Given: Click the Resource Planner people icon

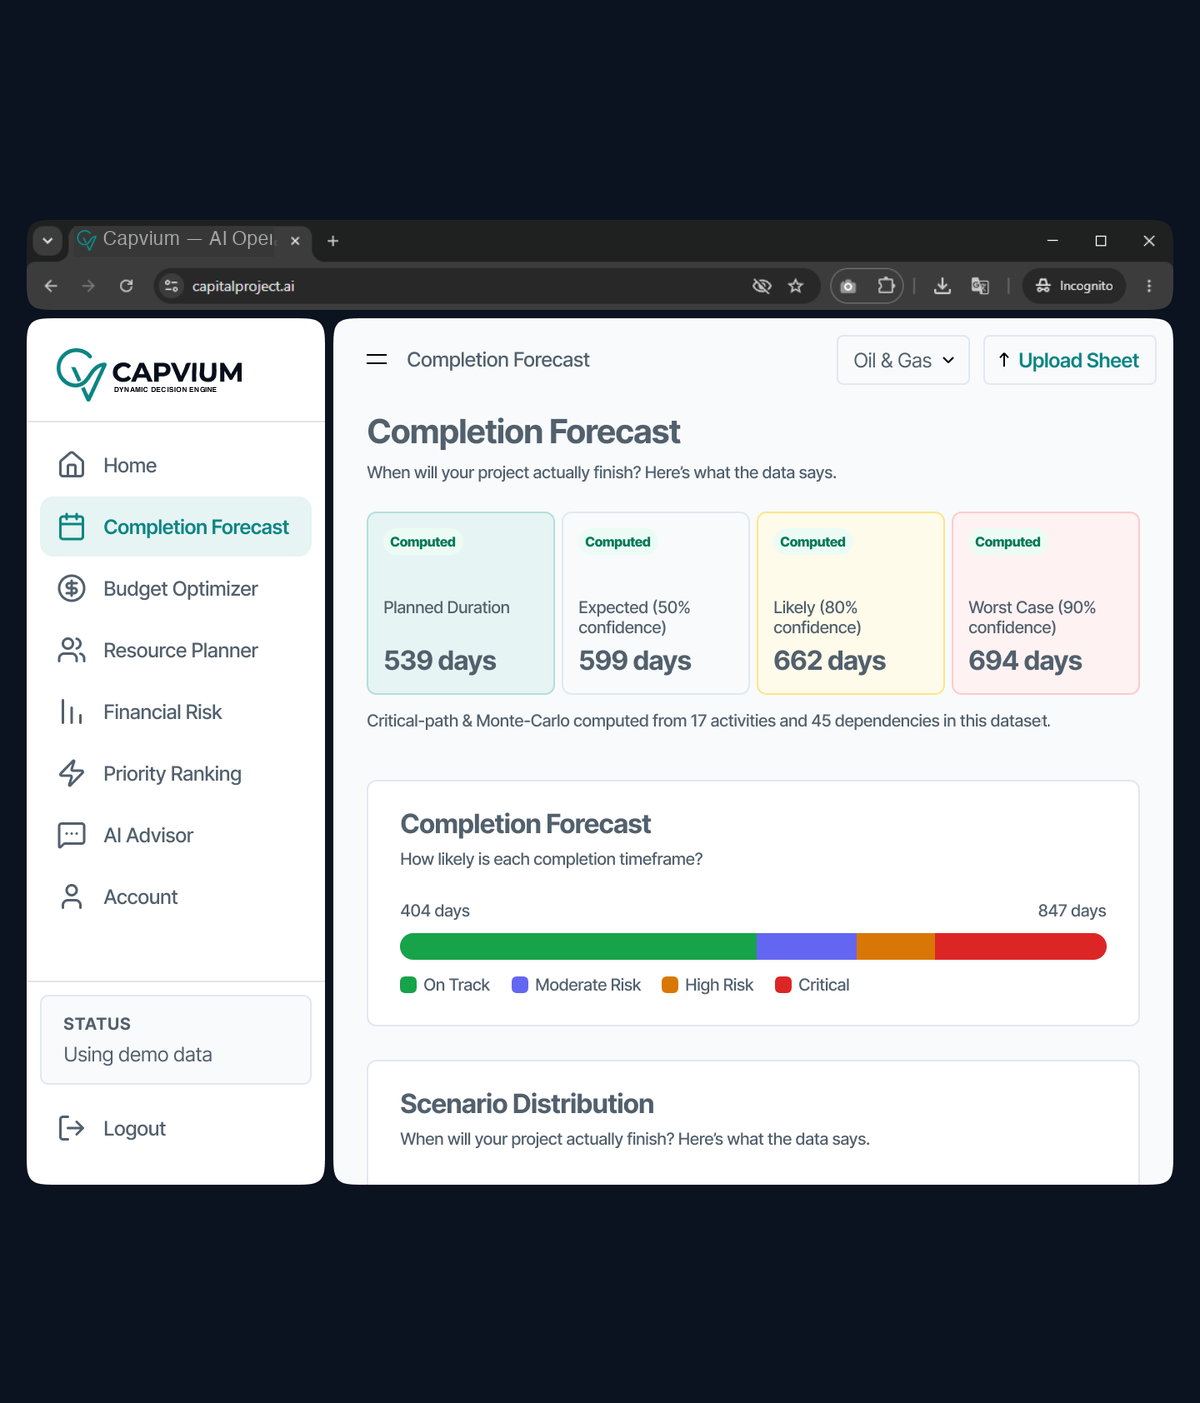Looking at the screenshot, I should click(x=72, y=650).
